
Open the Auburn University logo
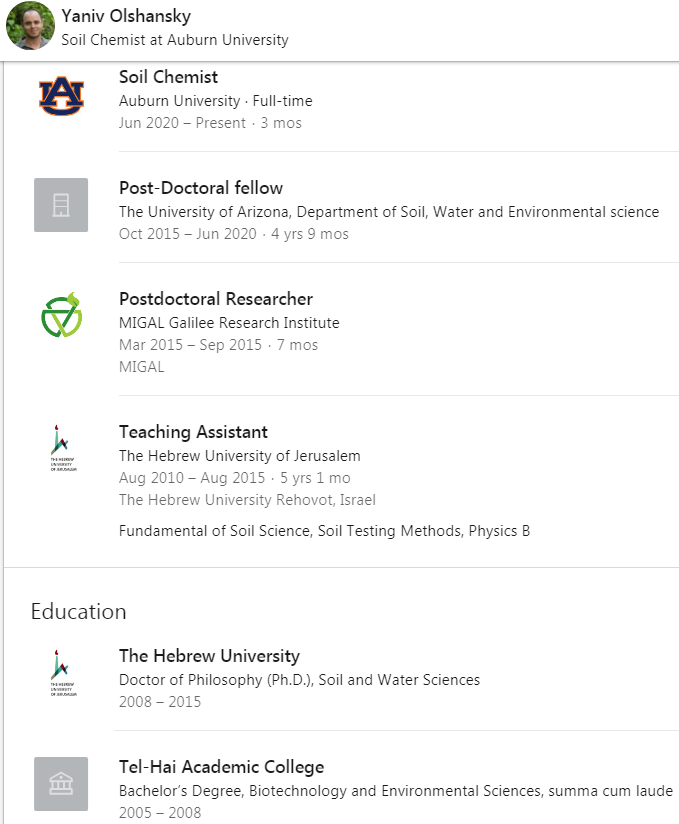tap(61, 95)
